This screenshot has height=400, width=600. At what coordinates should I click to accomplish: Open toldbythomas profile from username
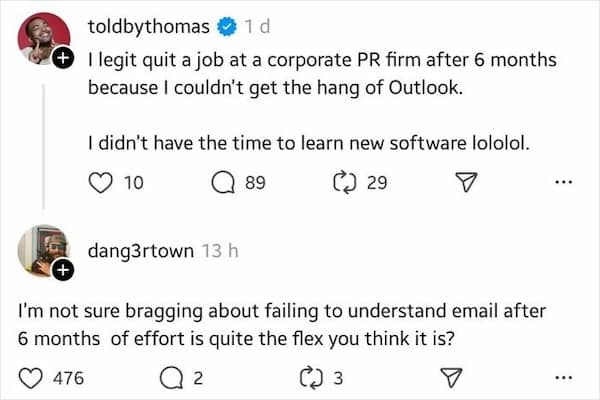(145, 23)
